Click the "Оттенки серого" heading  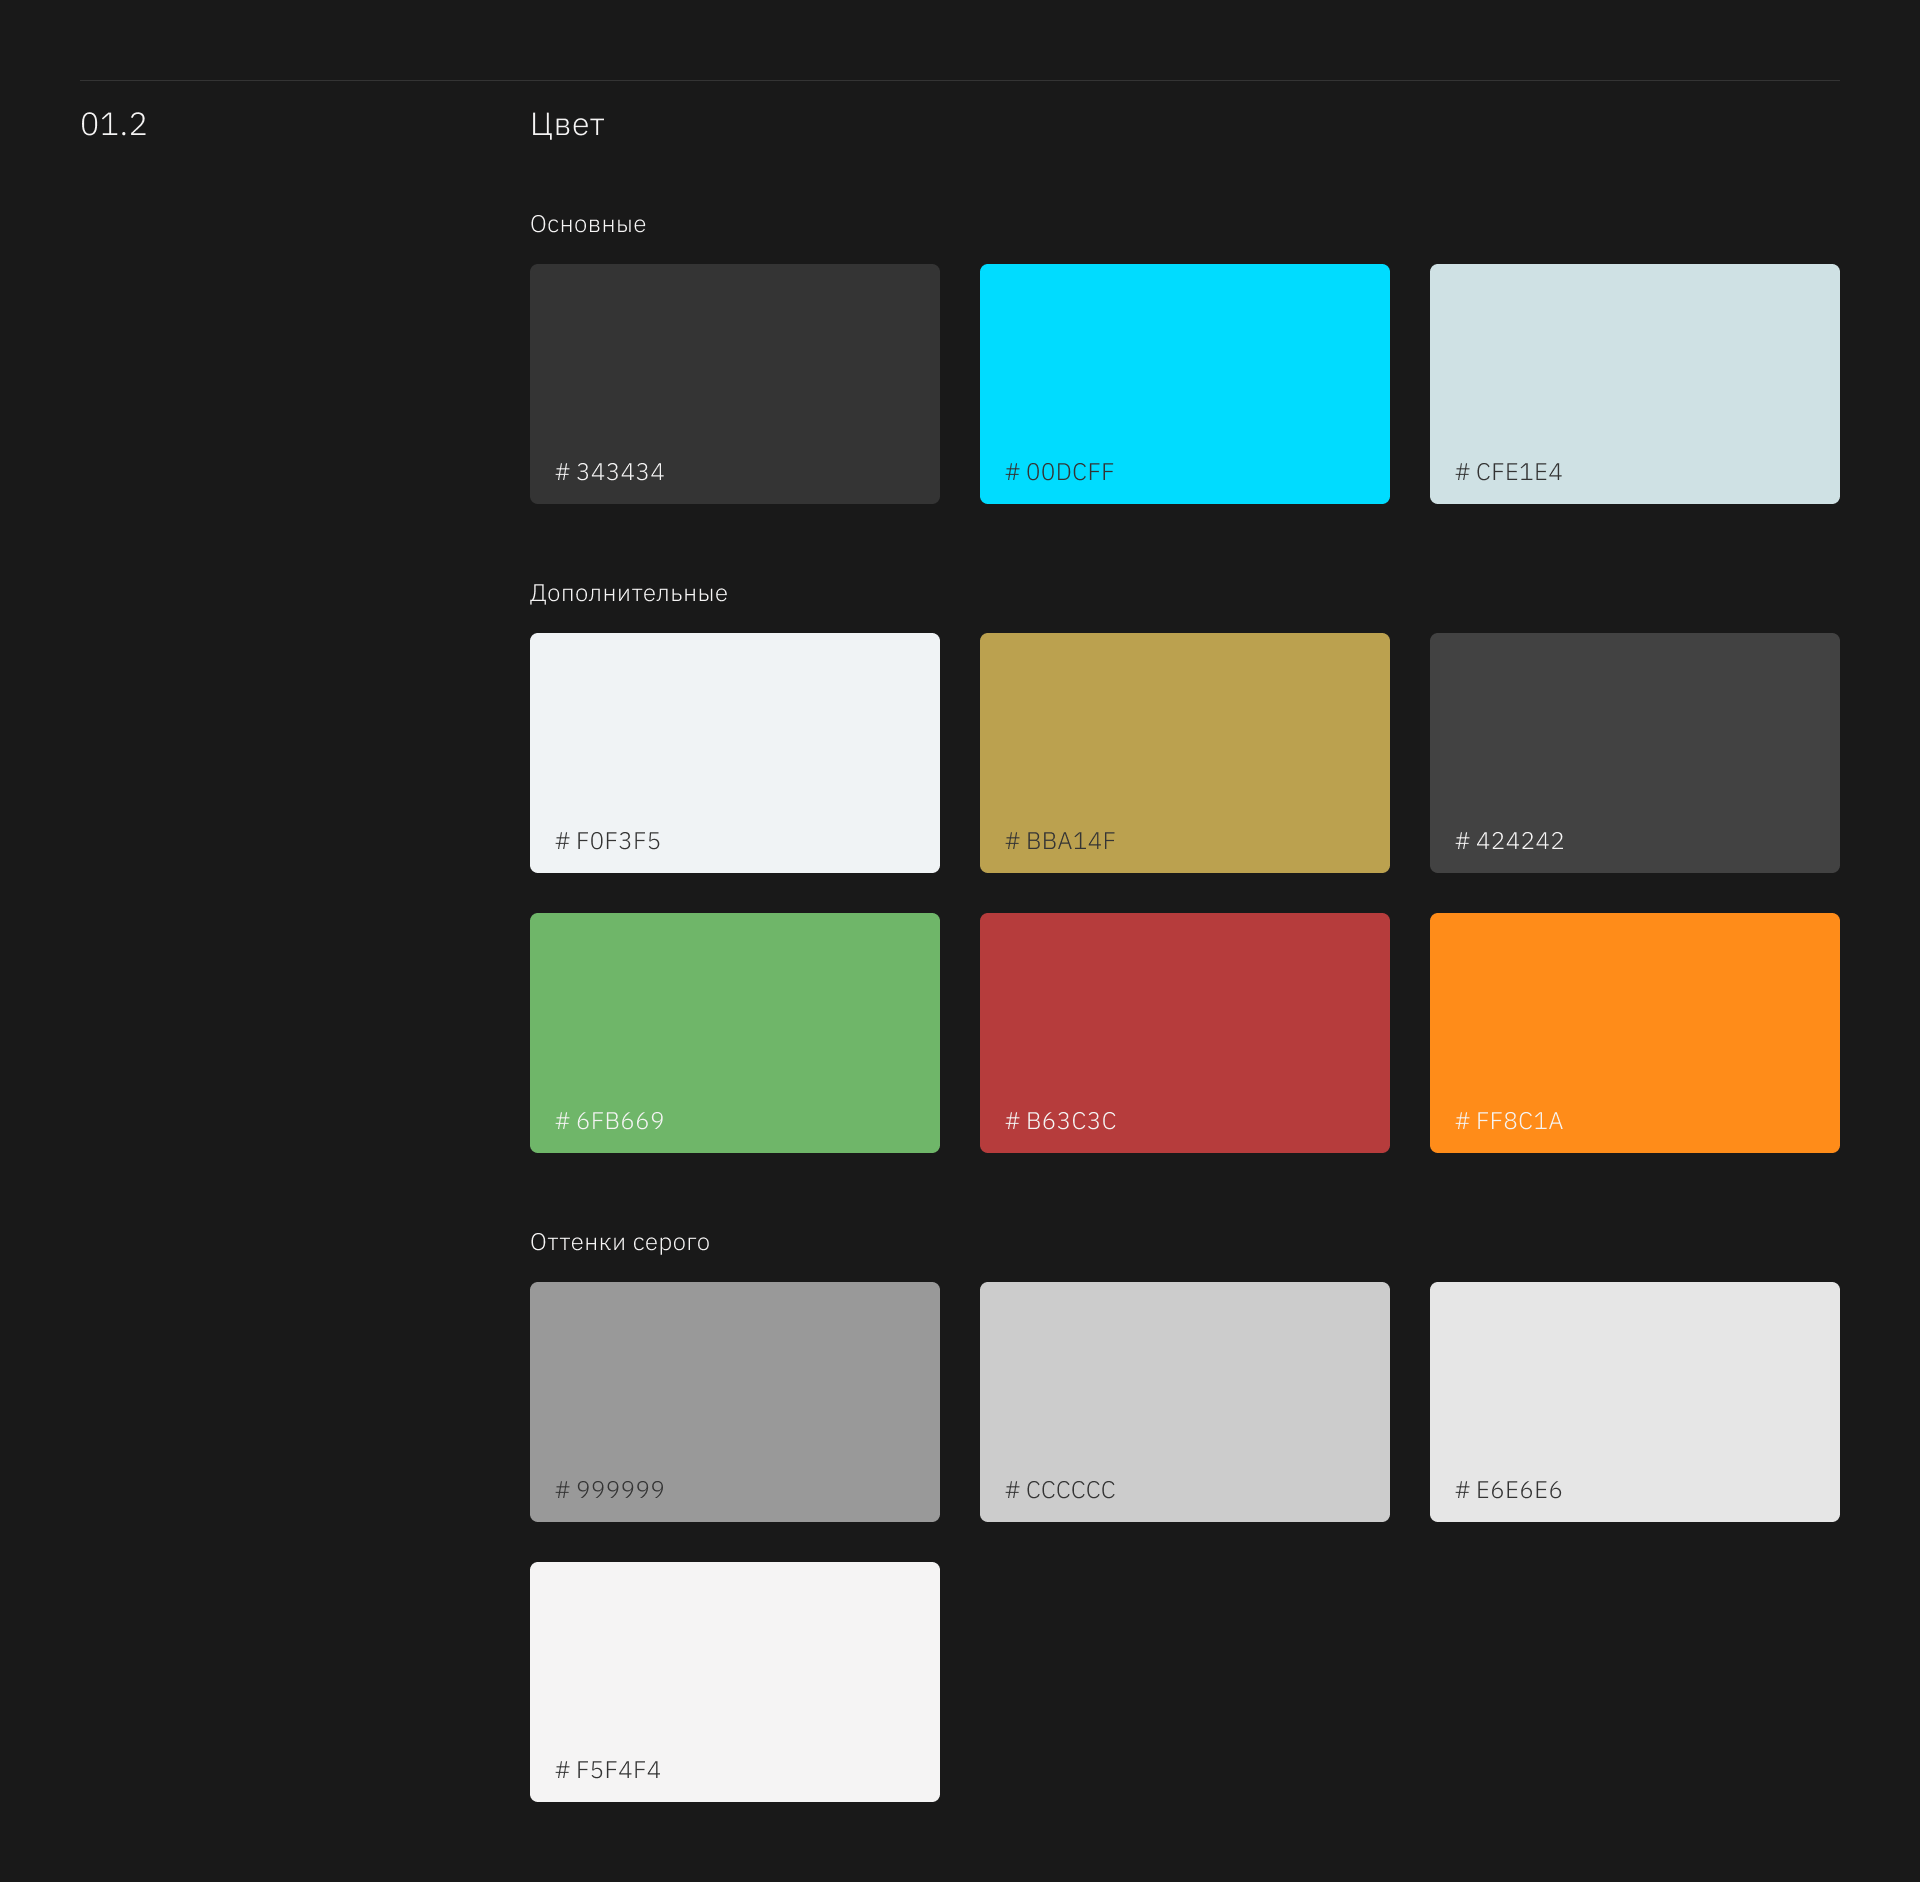(619, 1243)
